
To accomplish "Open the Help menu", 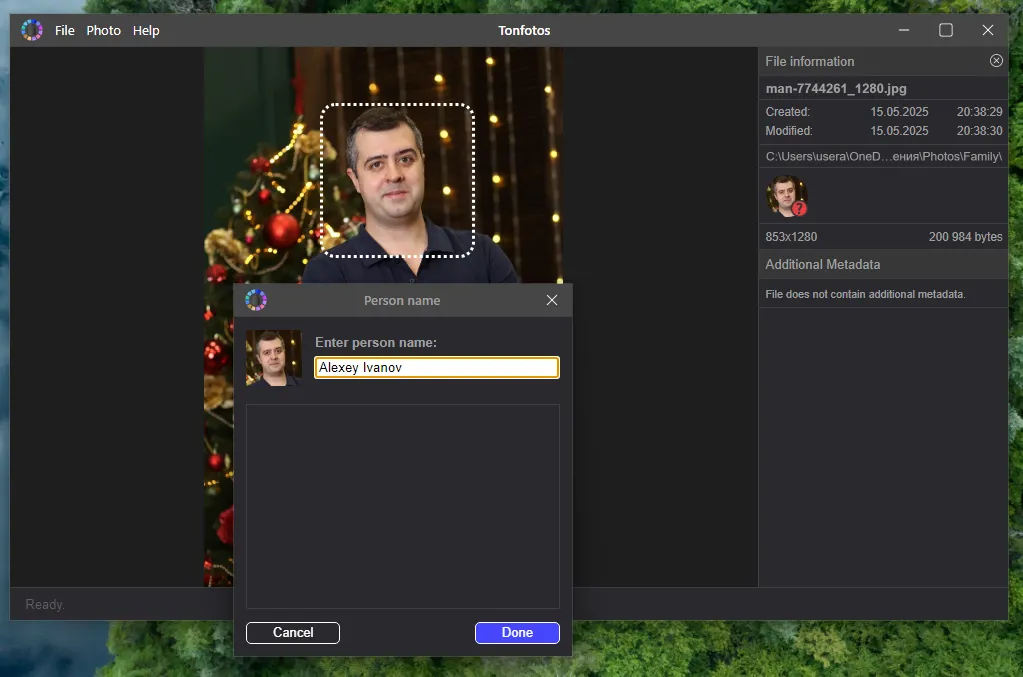I will pyautogui.click(x=146, y=31).
